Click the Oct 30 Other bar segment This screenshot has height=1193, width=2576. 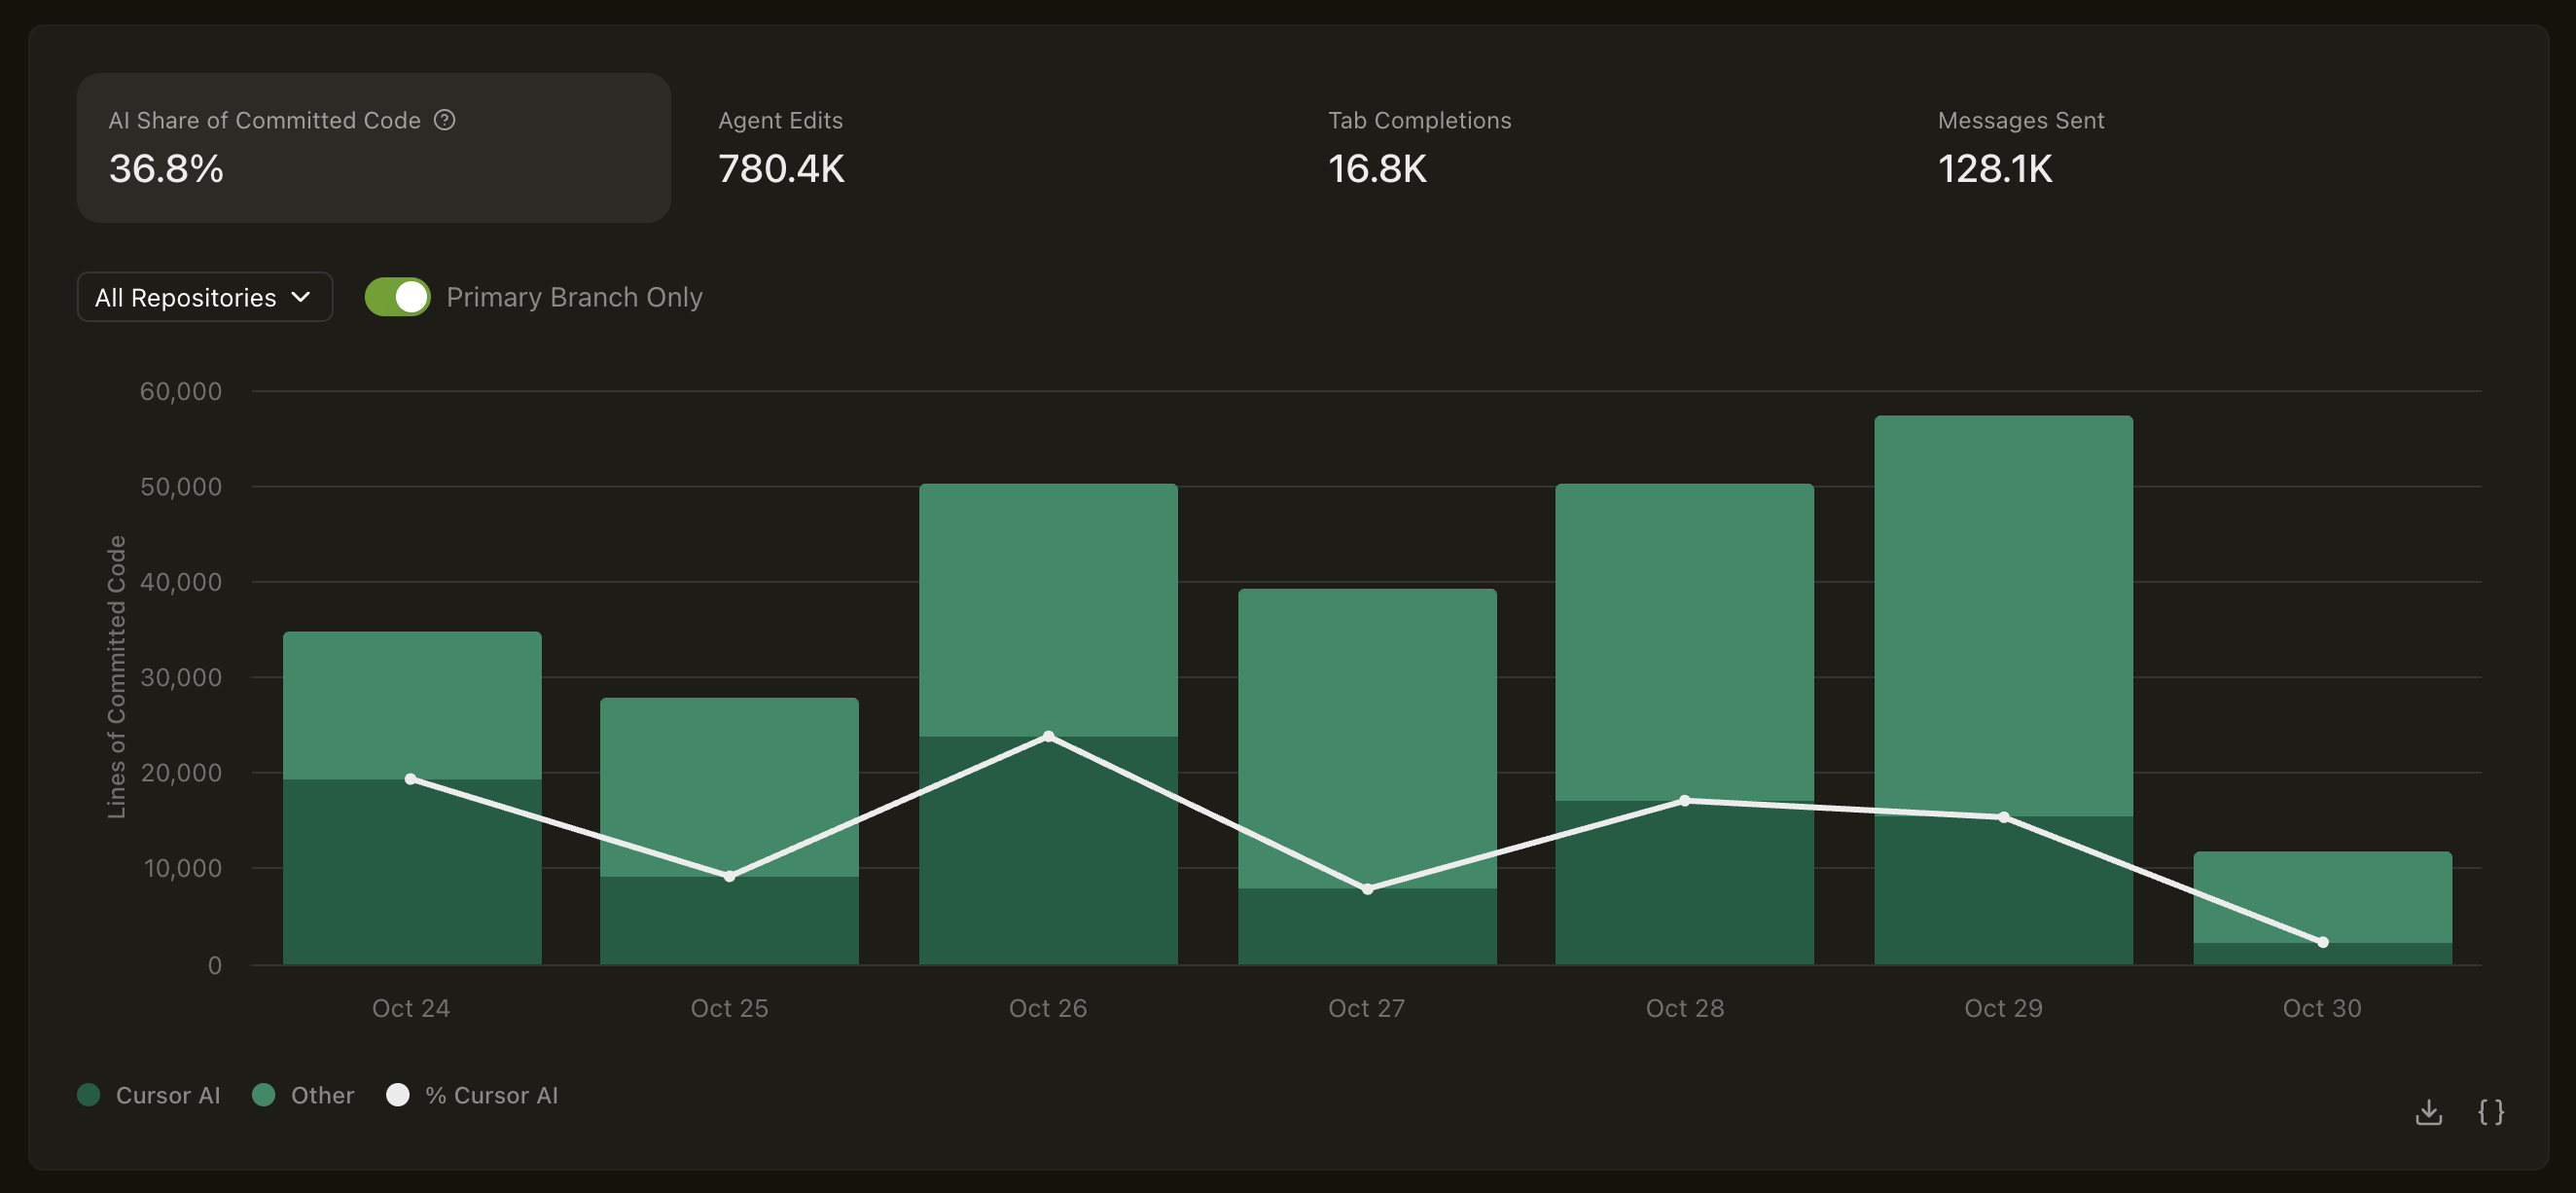(2322, 897)
